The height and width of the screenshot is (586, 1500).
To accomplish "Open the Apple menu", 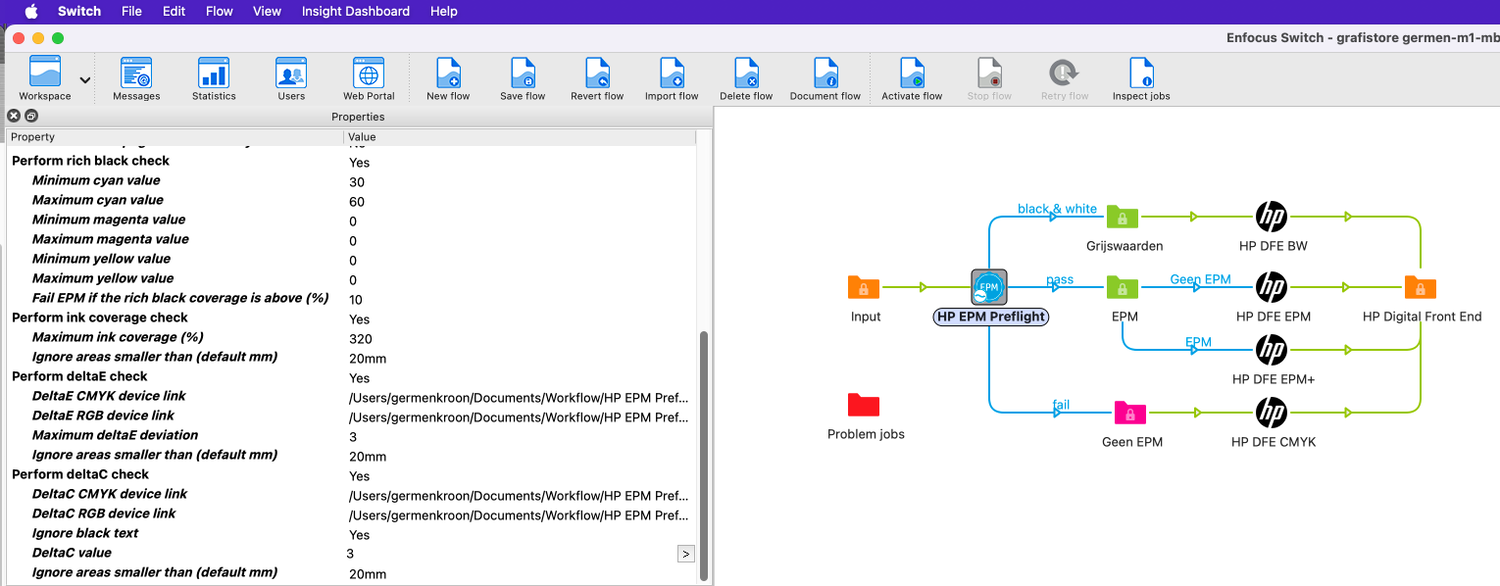I will 31,11.
